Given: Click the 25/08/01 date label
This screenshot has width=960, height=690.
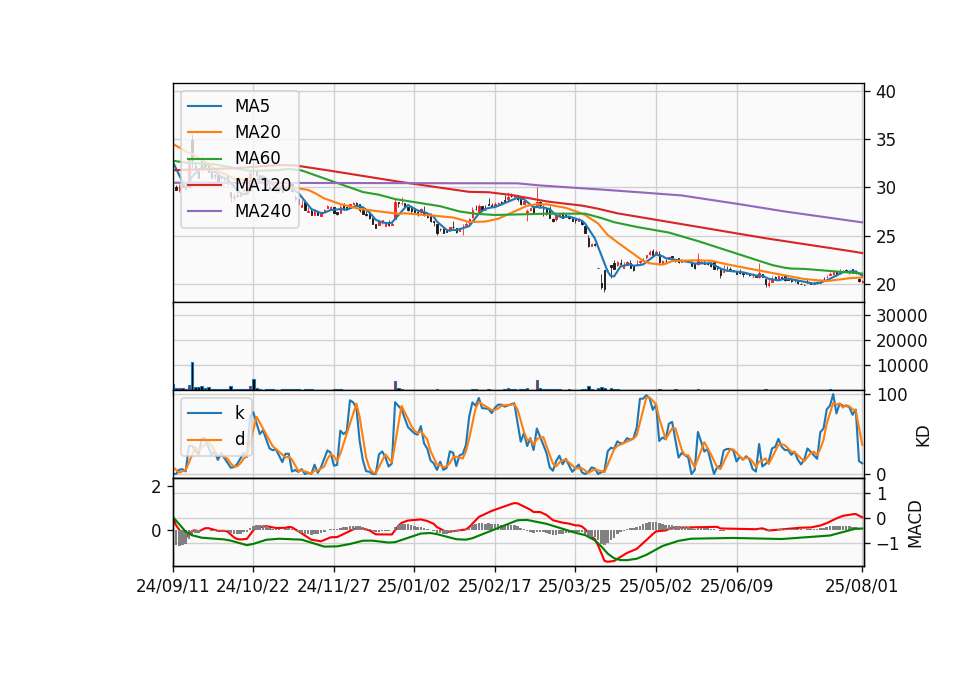Looking at the screenshot, I should (861, 586).
